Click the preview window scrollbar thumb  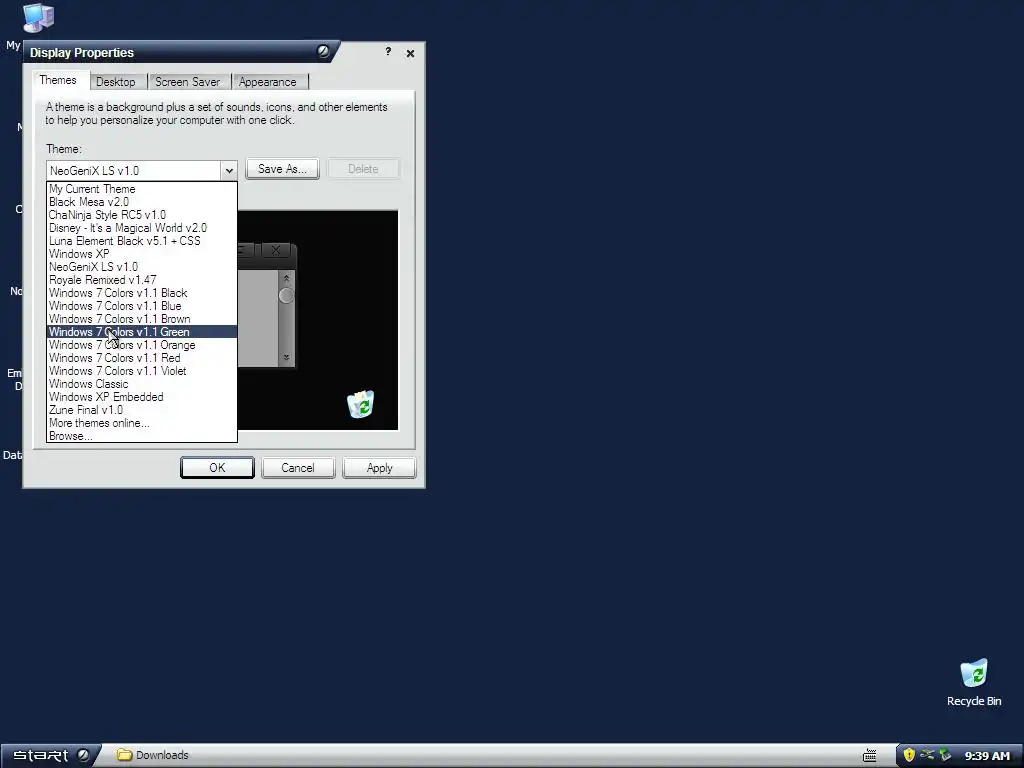[x=286, y=296]
